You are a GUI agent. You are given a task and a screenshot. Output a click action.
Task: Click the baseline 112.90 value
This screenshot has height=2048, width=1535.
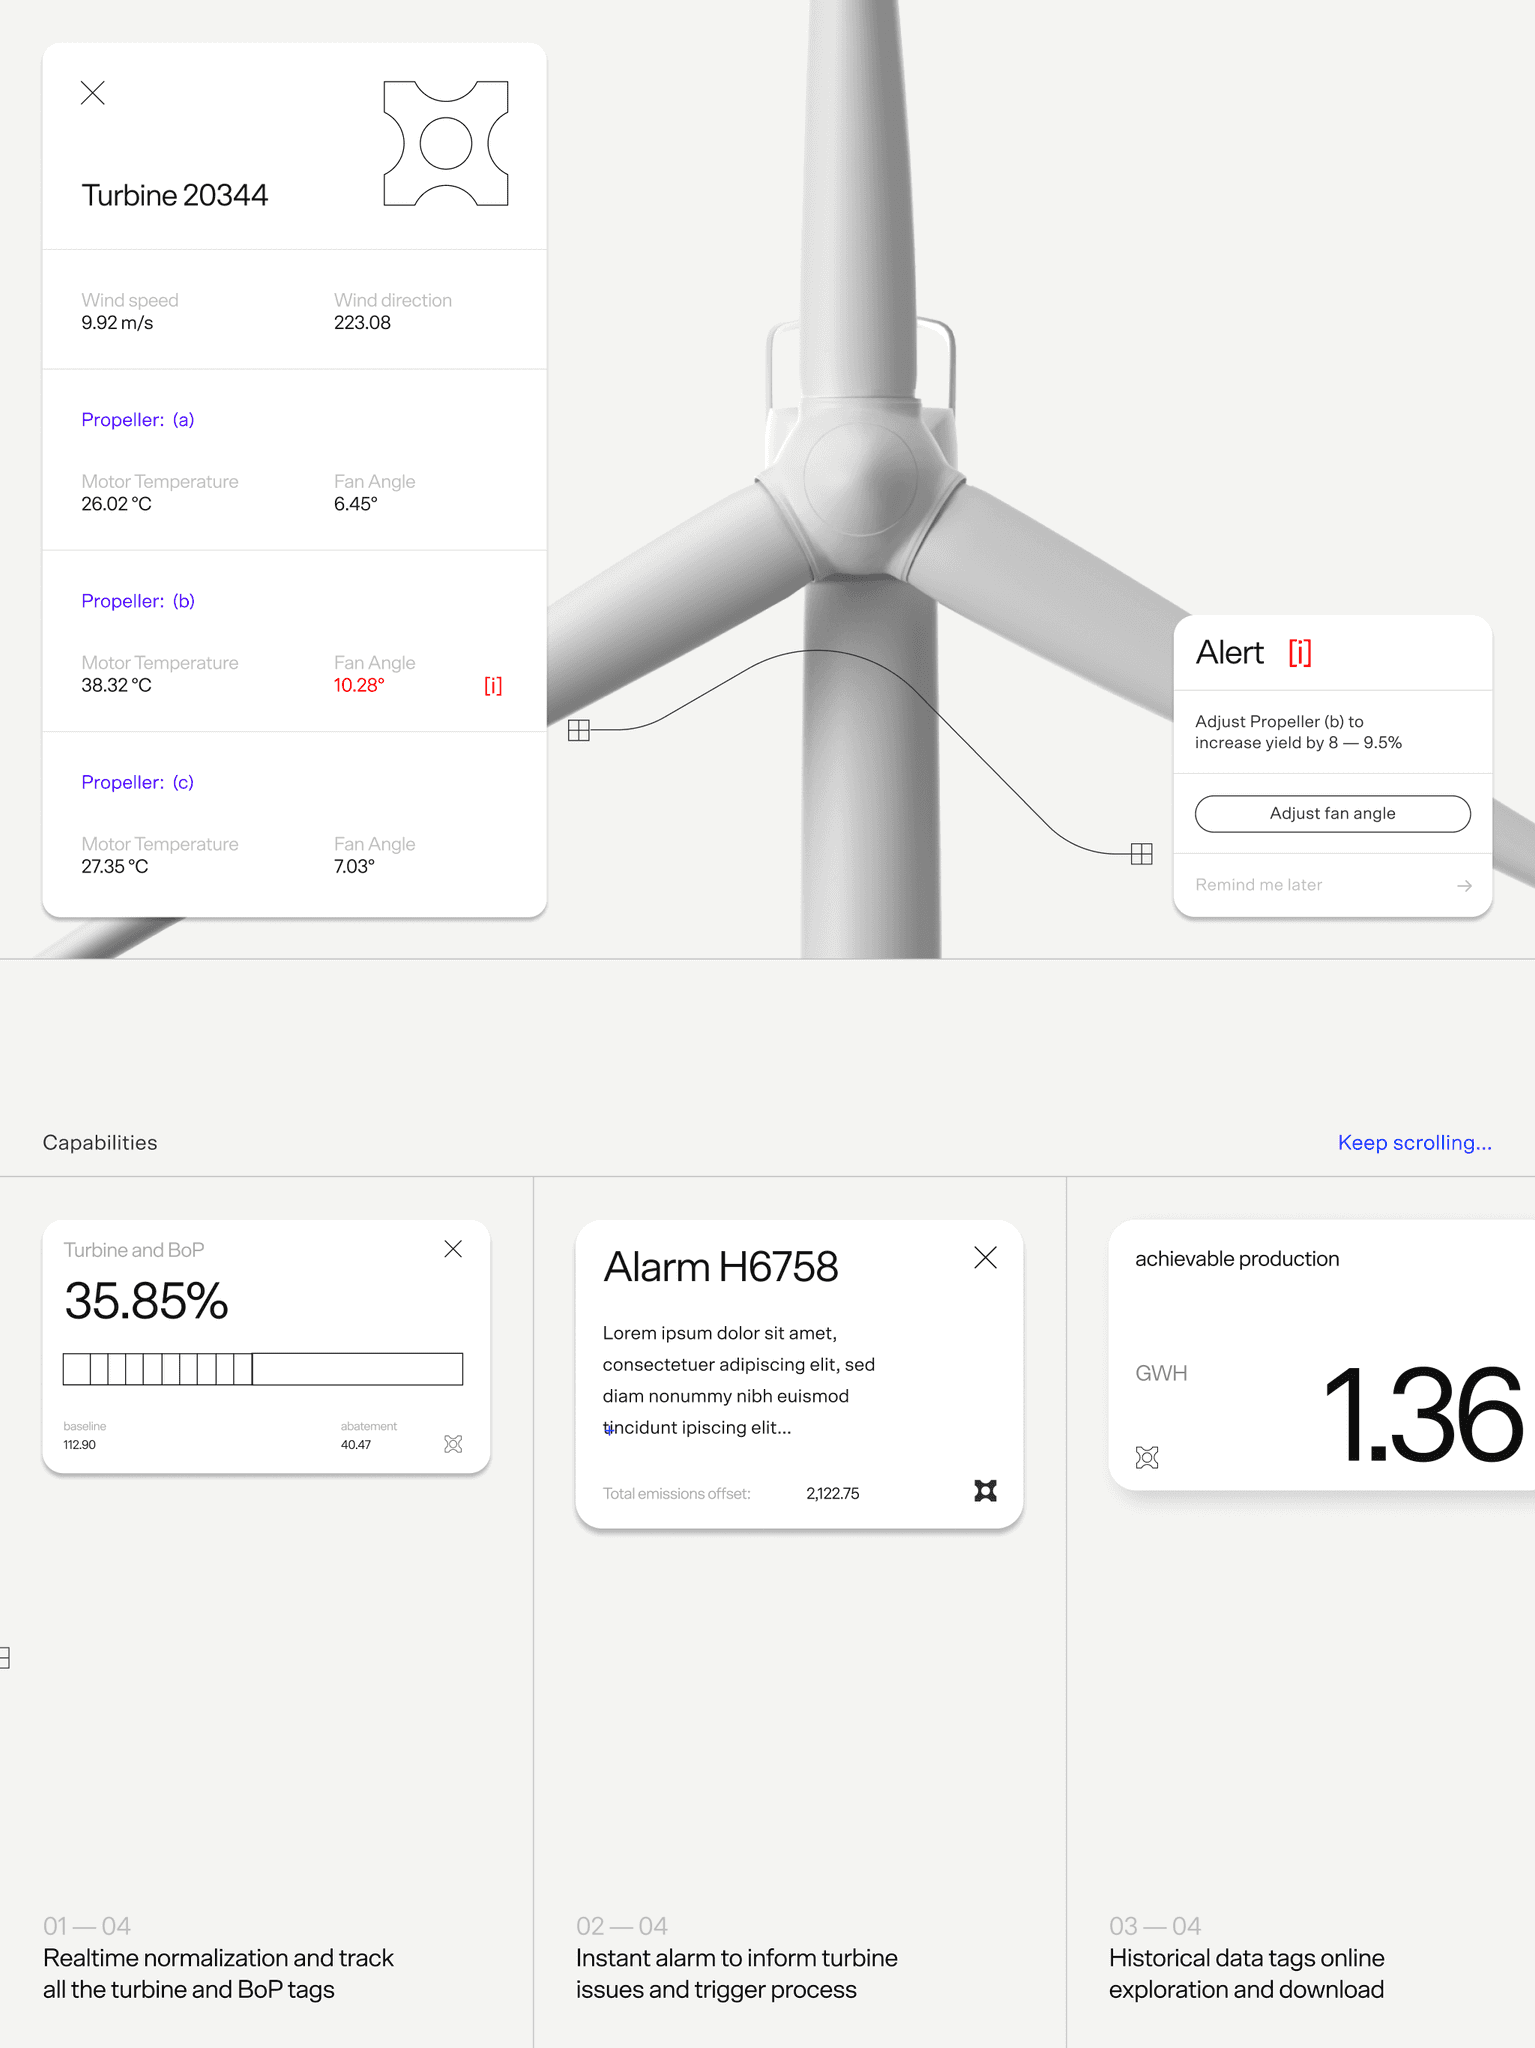click(80, 1445)
